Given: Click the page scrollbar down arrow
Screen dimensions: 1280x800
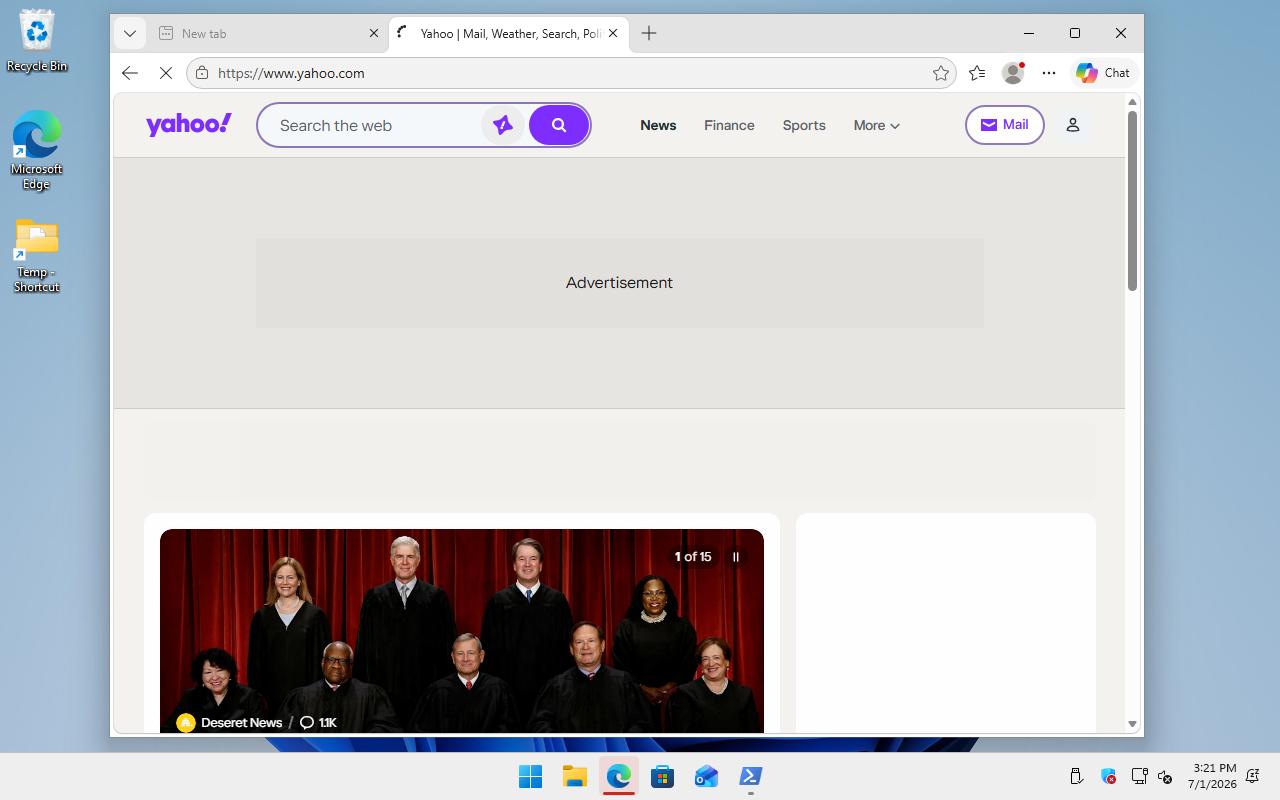Looking at the screenshot, I should point(1132,724).
